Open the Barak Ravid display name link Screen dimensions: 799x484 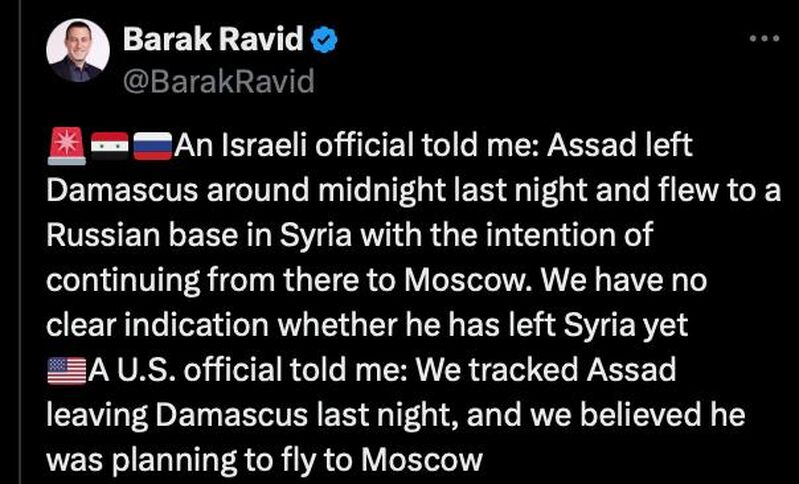[214, 40]
